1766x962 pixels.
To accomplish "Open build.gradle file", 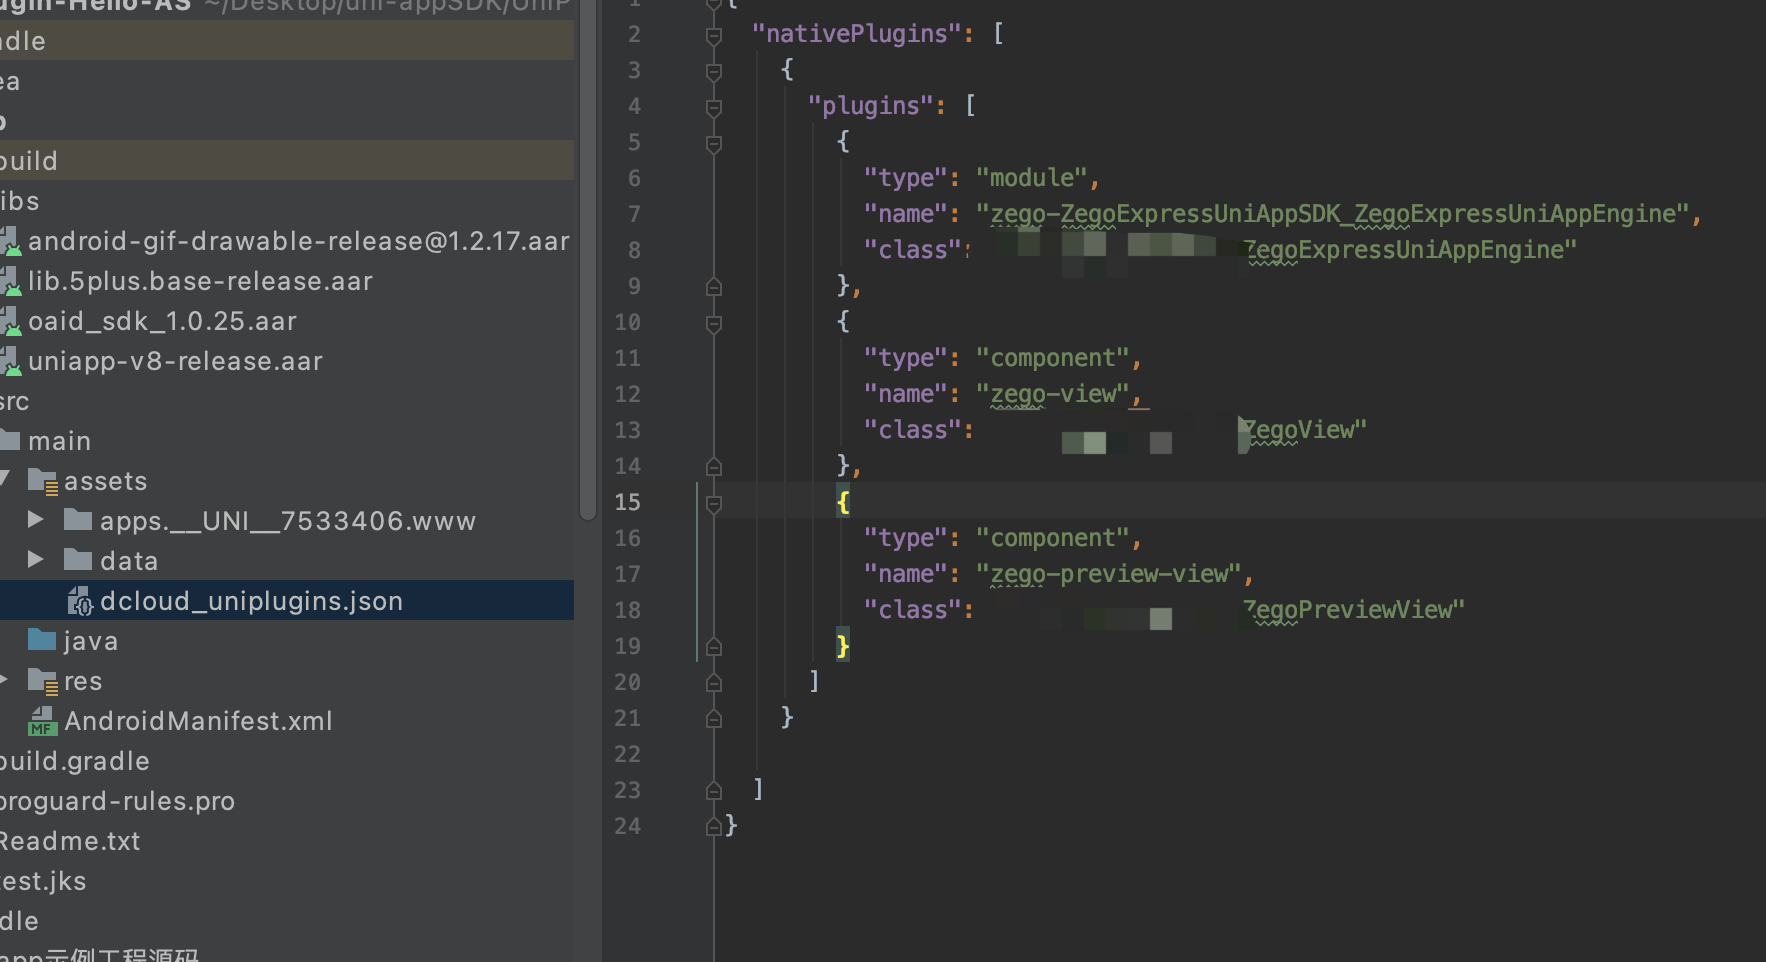I will click(x=75, y=761).
